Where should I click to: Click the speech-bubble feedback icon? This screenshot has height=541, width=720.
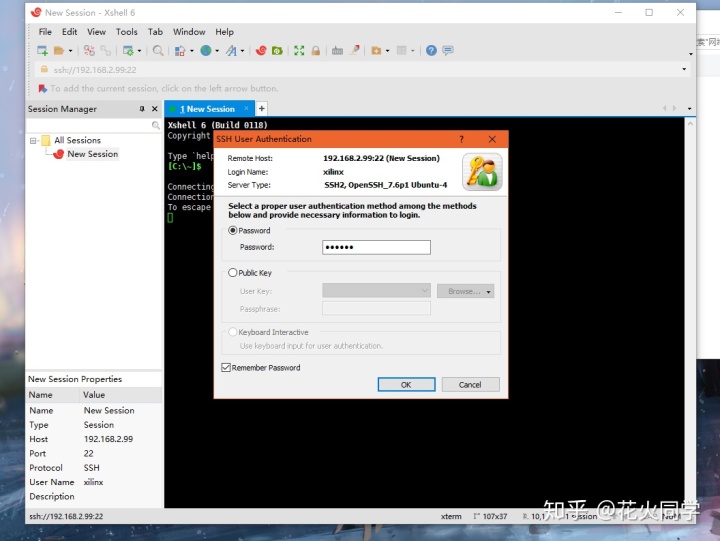coord(448,51)
